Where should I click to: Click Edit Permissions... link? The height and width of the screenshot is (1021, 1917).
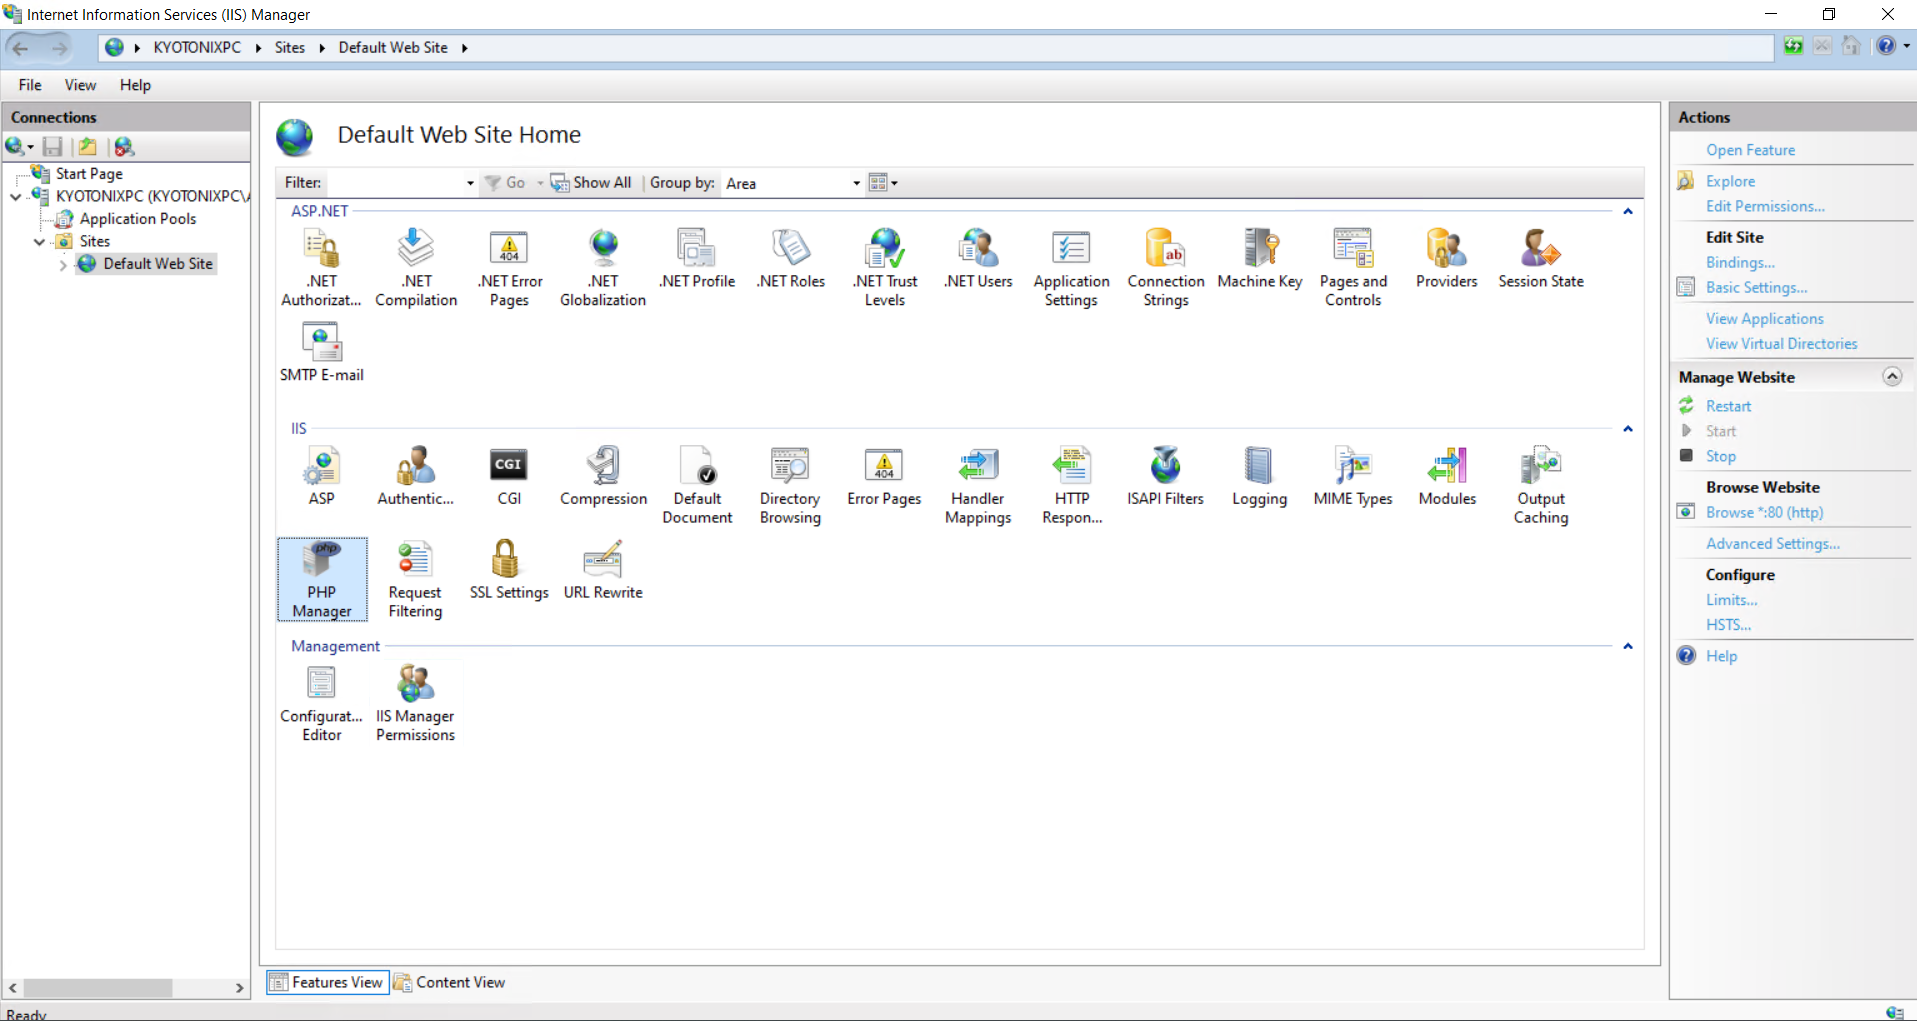pos(1765,206)
